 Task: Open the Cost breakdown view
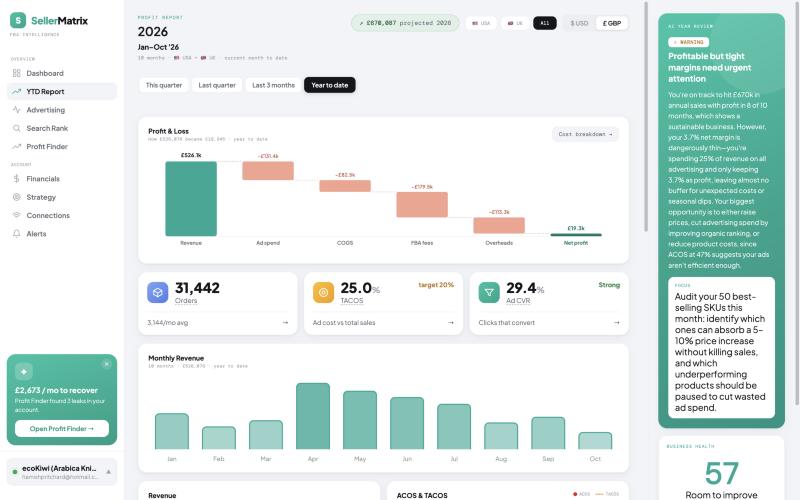coord(585,134)
